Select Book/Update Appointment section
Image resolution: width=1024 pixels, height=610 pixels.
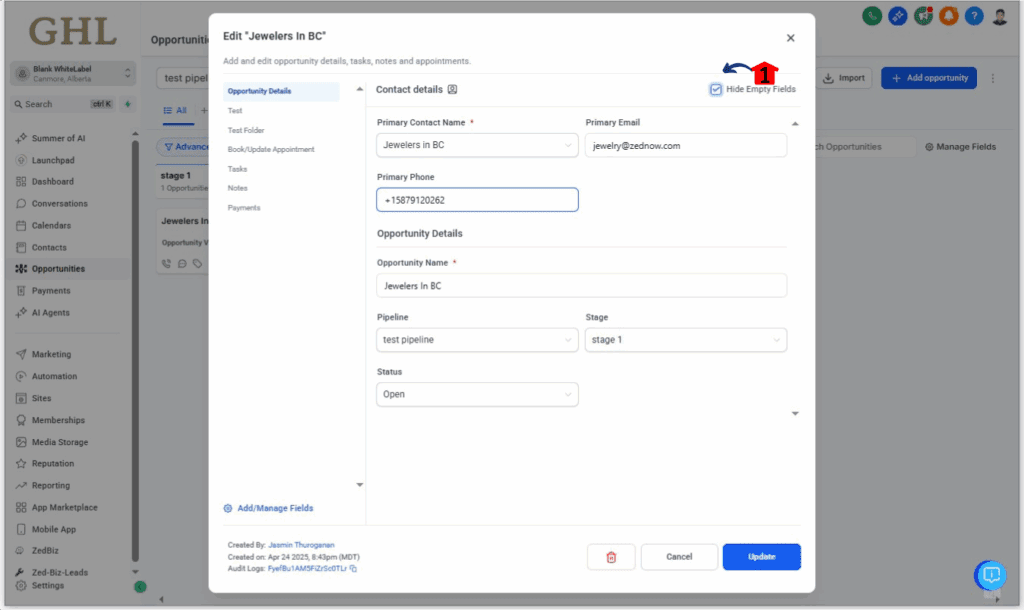tap(271, 150)
